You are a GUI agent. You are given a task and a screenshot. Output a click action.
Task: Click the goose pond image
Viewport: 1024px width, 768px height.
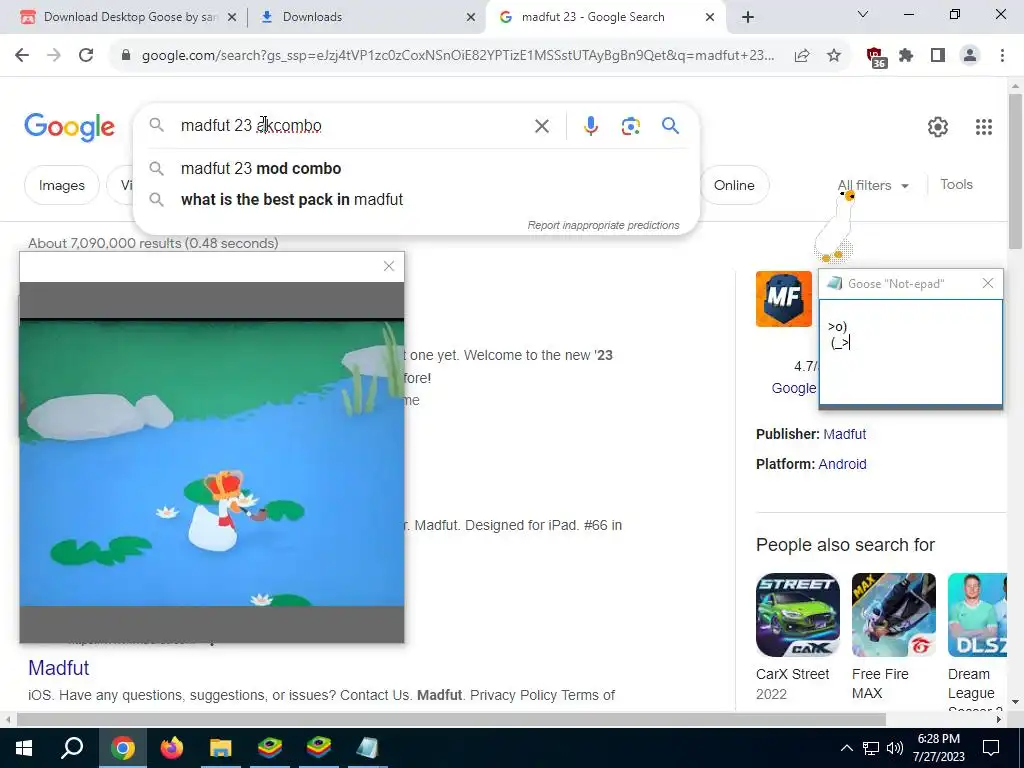click(x=212, y=462)
